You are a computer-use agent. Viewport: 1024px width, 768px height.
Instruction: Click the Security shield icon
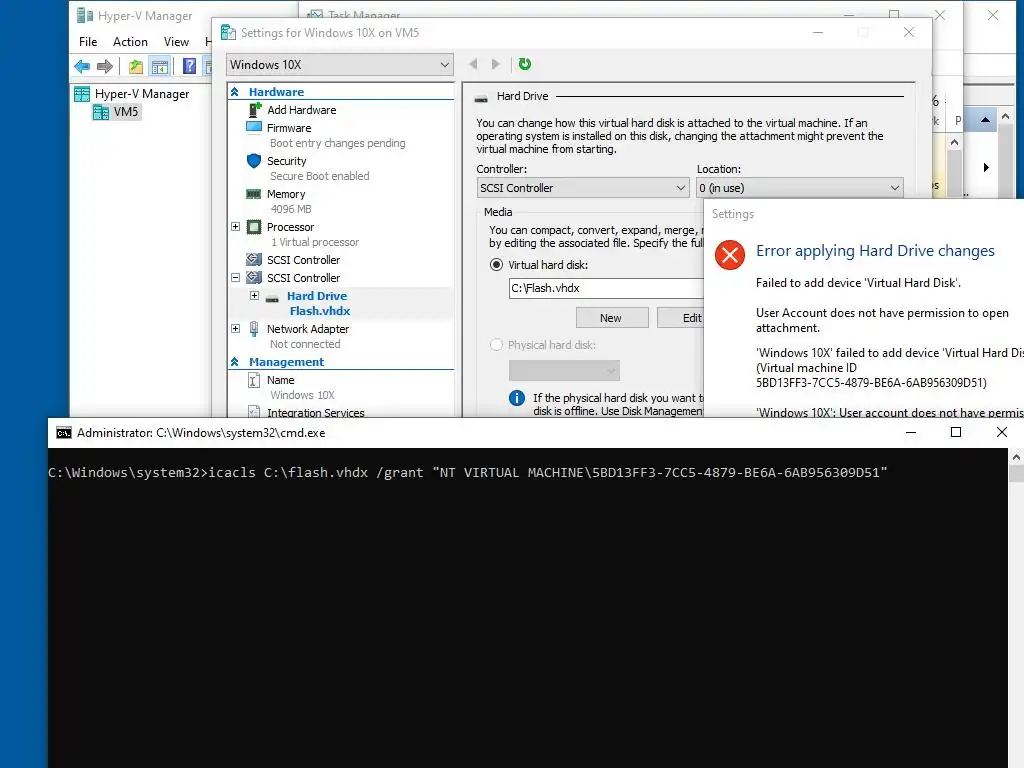(x=254, y=161)
